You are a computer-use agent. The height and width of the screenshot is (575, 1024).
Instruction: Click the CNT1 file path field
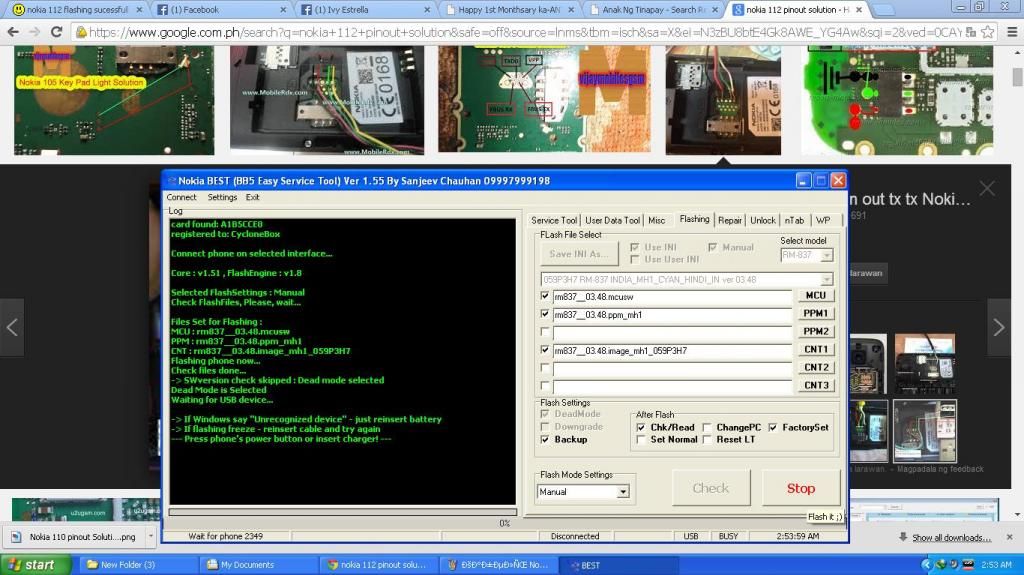[x=671, y=350]
